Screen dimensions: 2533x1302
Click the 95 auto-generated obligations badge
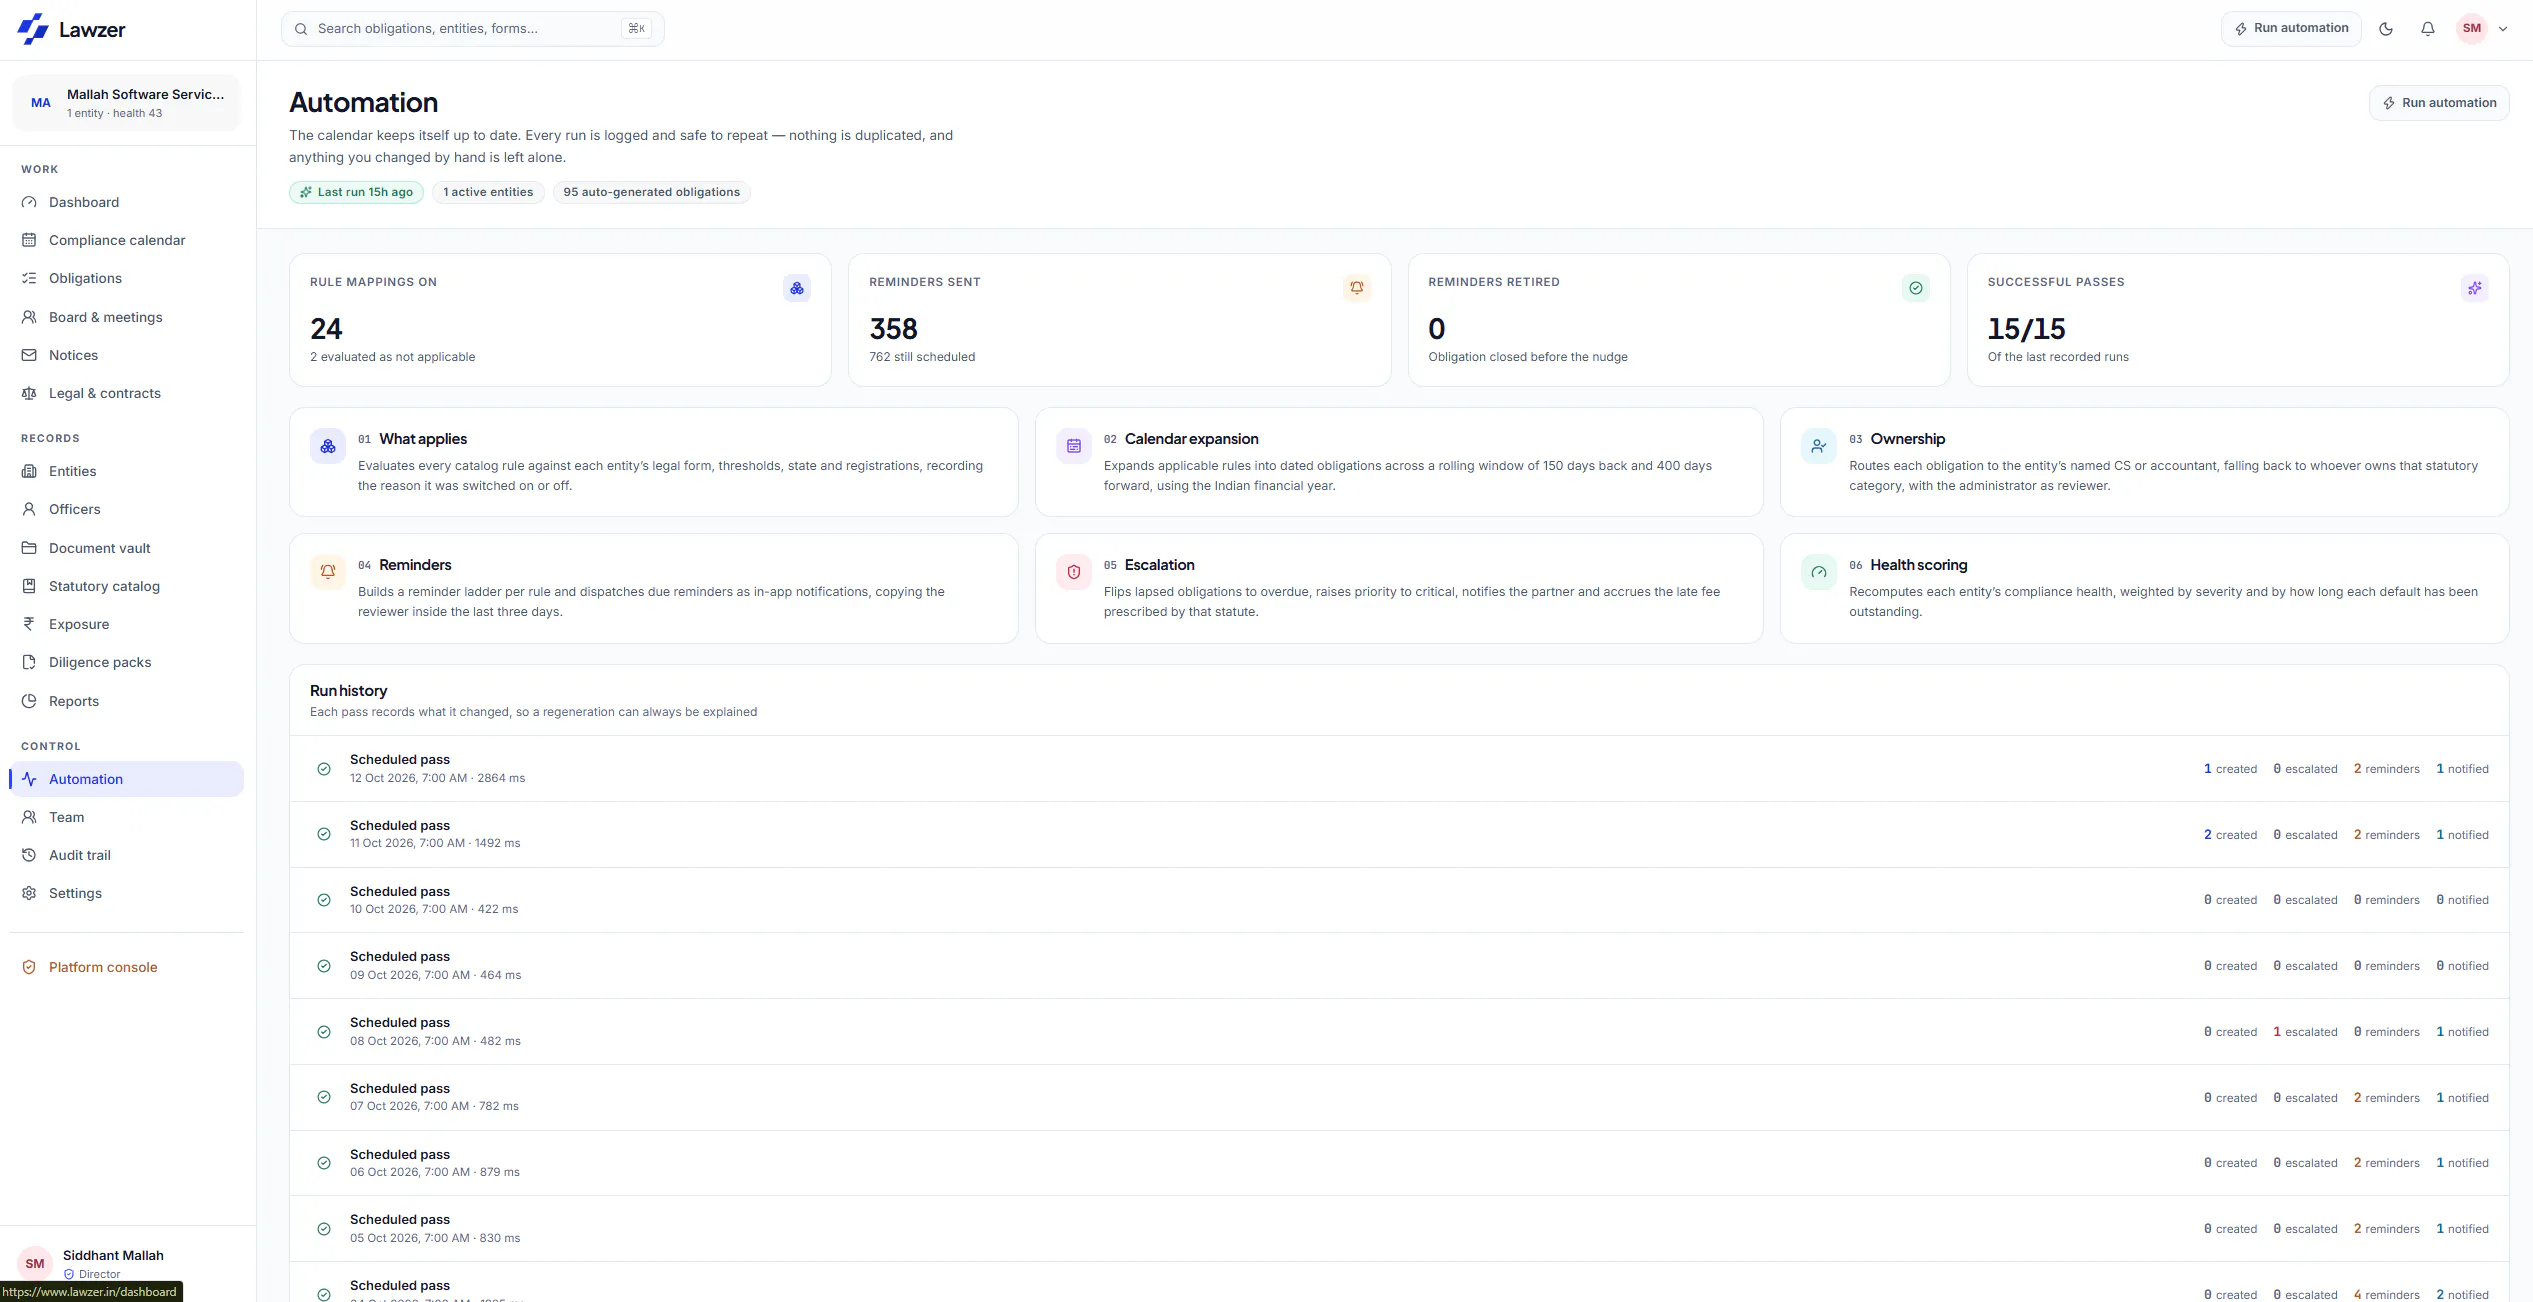coord(651,192)
